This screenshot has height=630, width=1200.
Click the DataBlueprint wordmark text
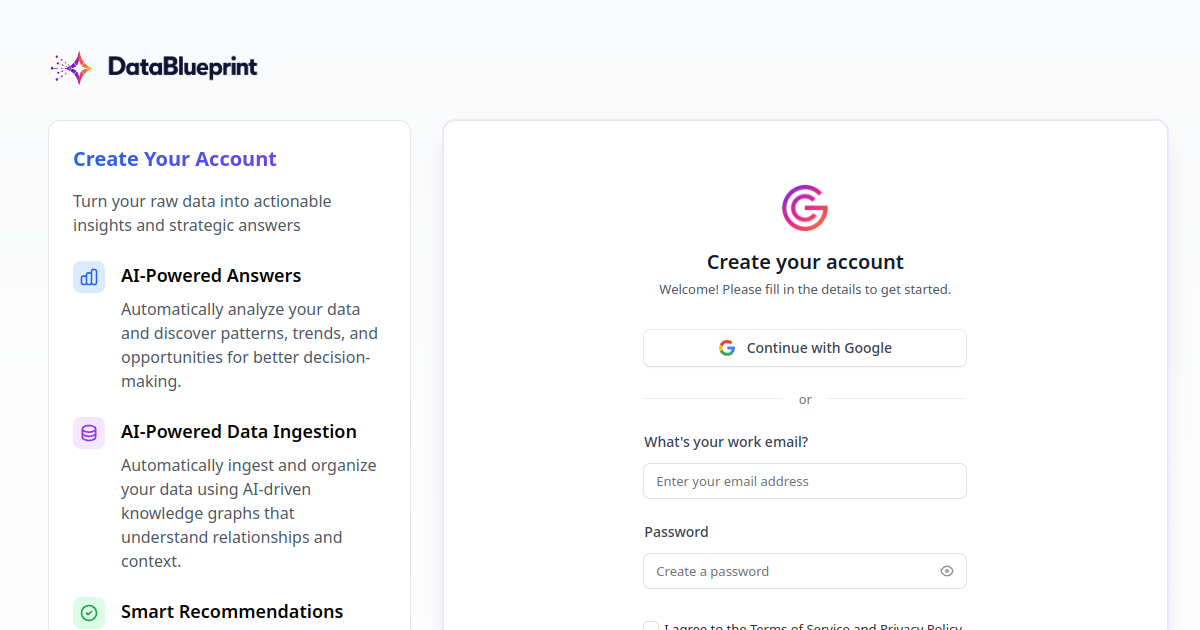pyautogui.click(x=182, y=67)
